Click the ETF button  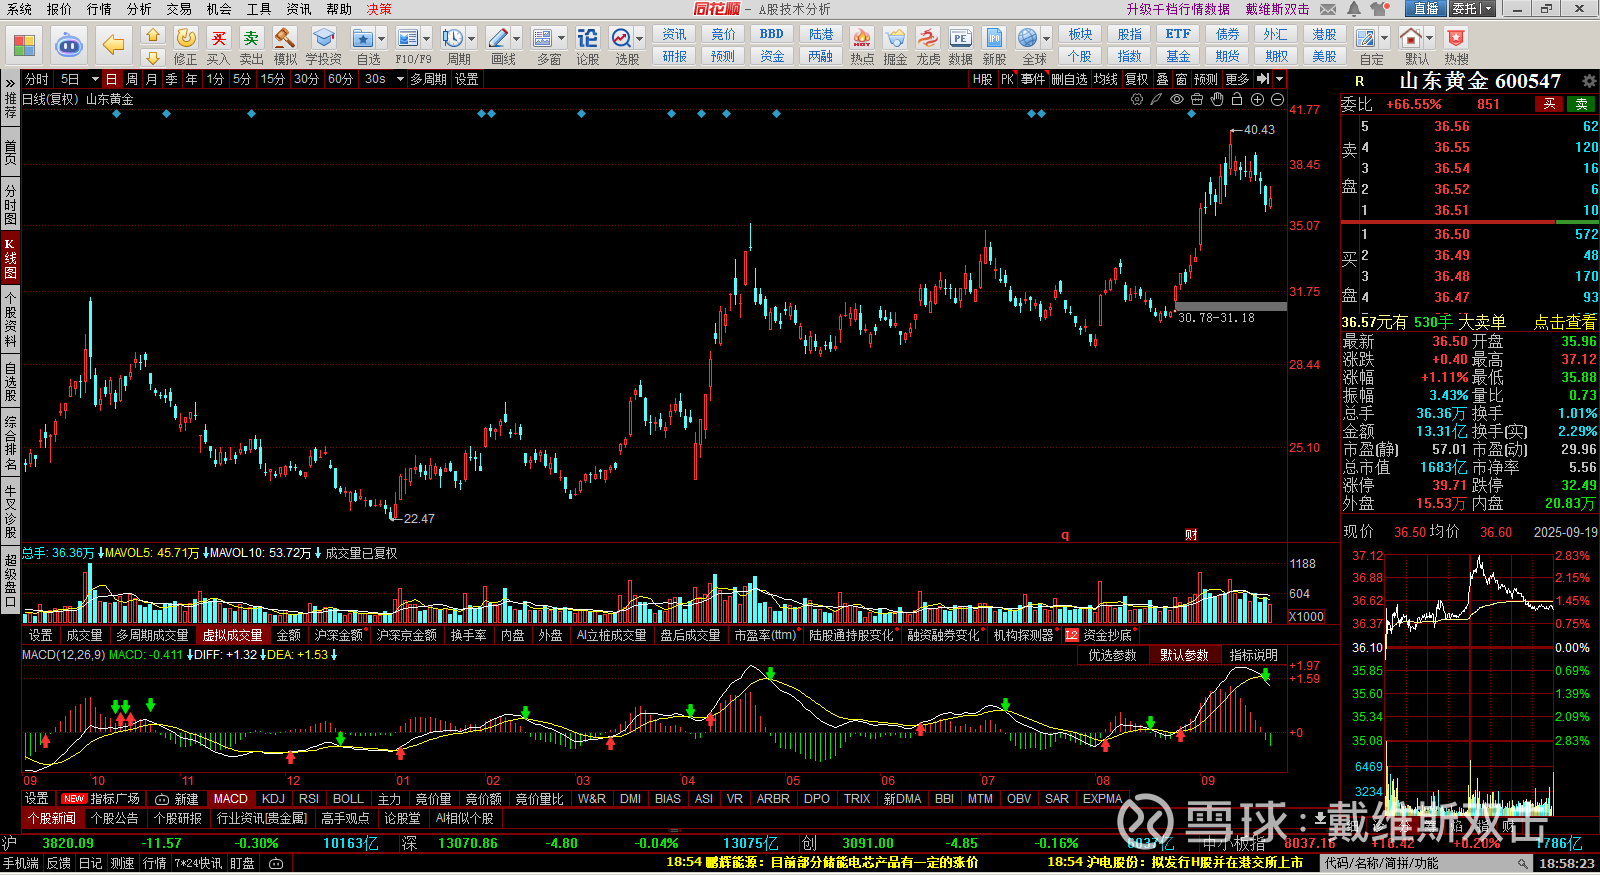[x=1178, y=34]
